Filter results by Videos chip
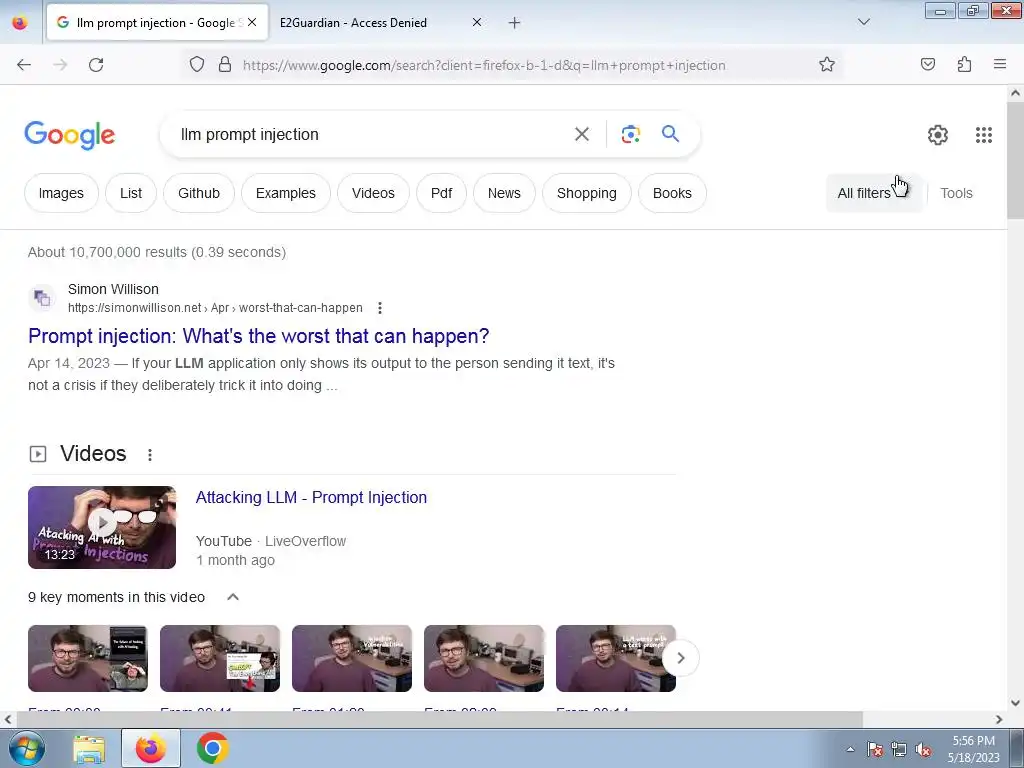The width and height of the screenshot is (1024, 768). pyautogui.click(x=373, y=193)
